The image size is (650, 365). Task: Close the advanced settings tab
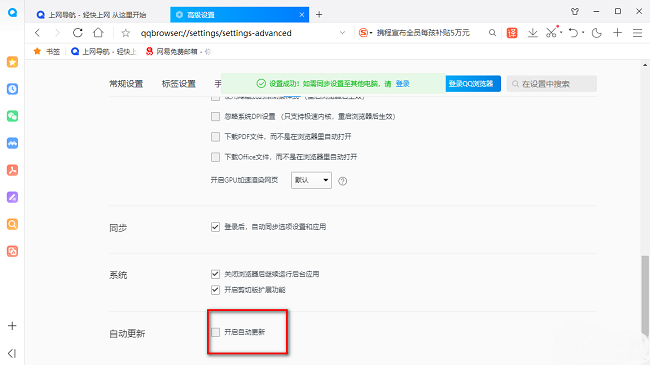click(302, 15)
